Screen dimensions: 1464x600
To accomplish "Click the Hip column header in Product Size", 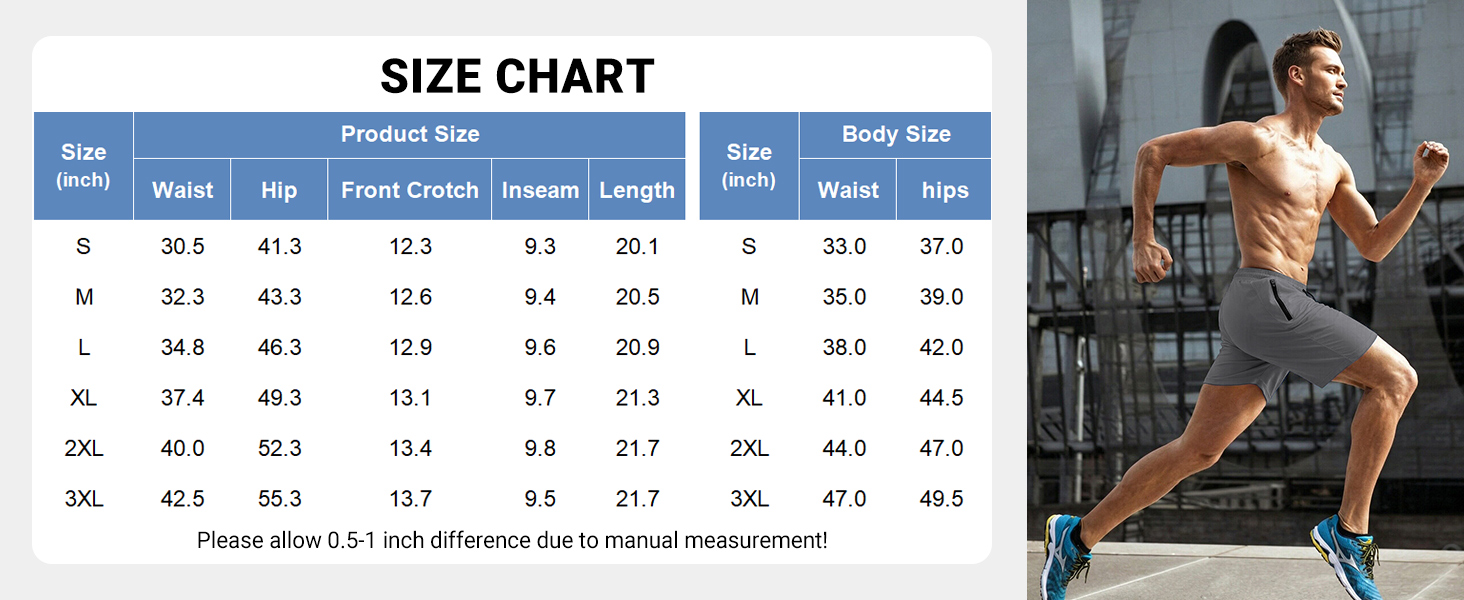I will 279,190.
